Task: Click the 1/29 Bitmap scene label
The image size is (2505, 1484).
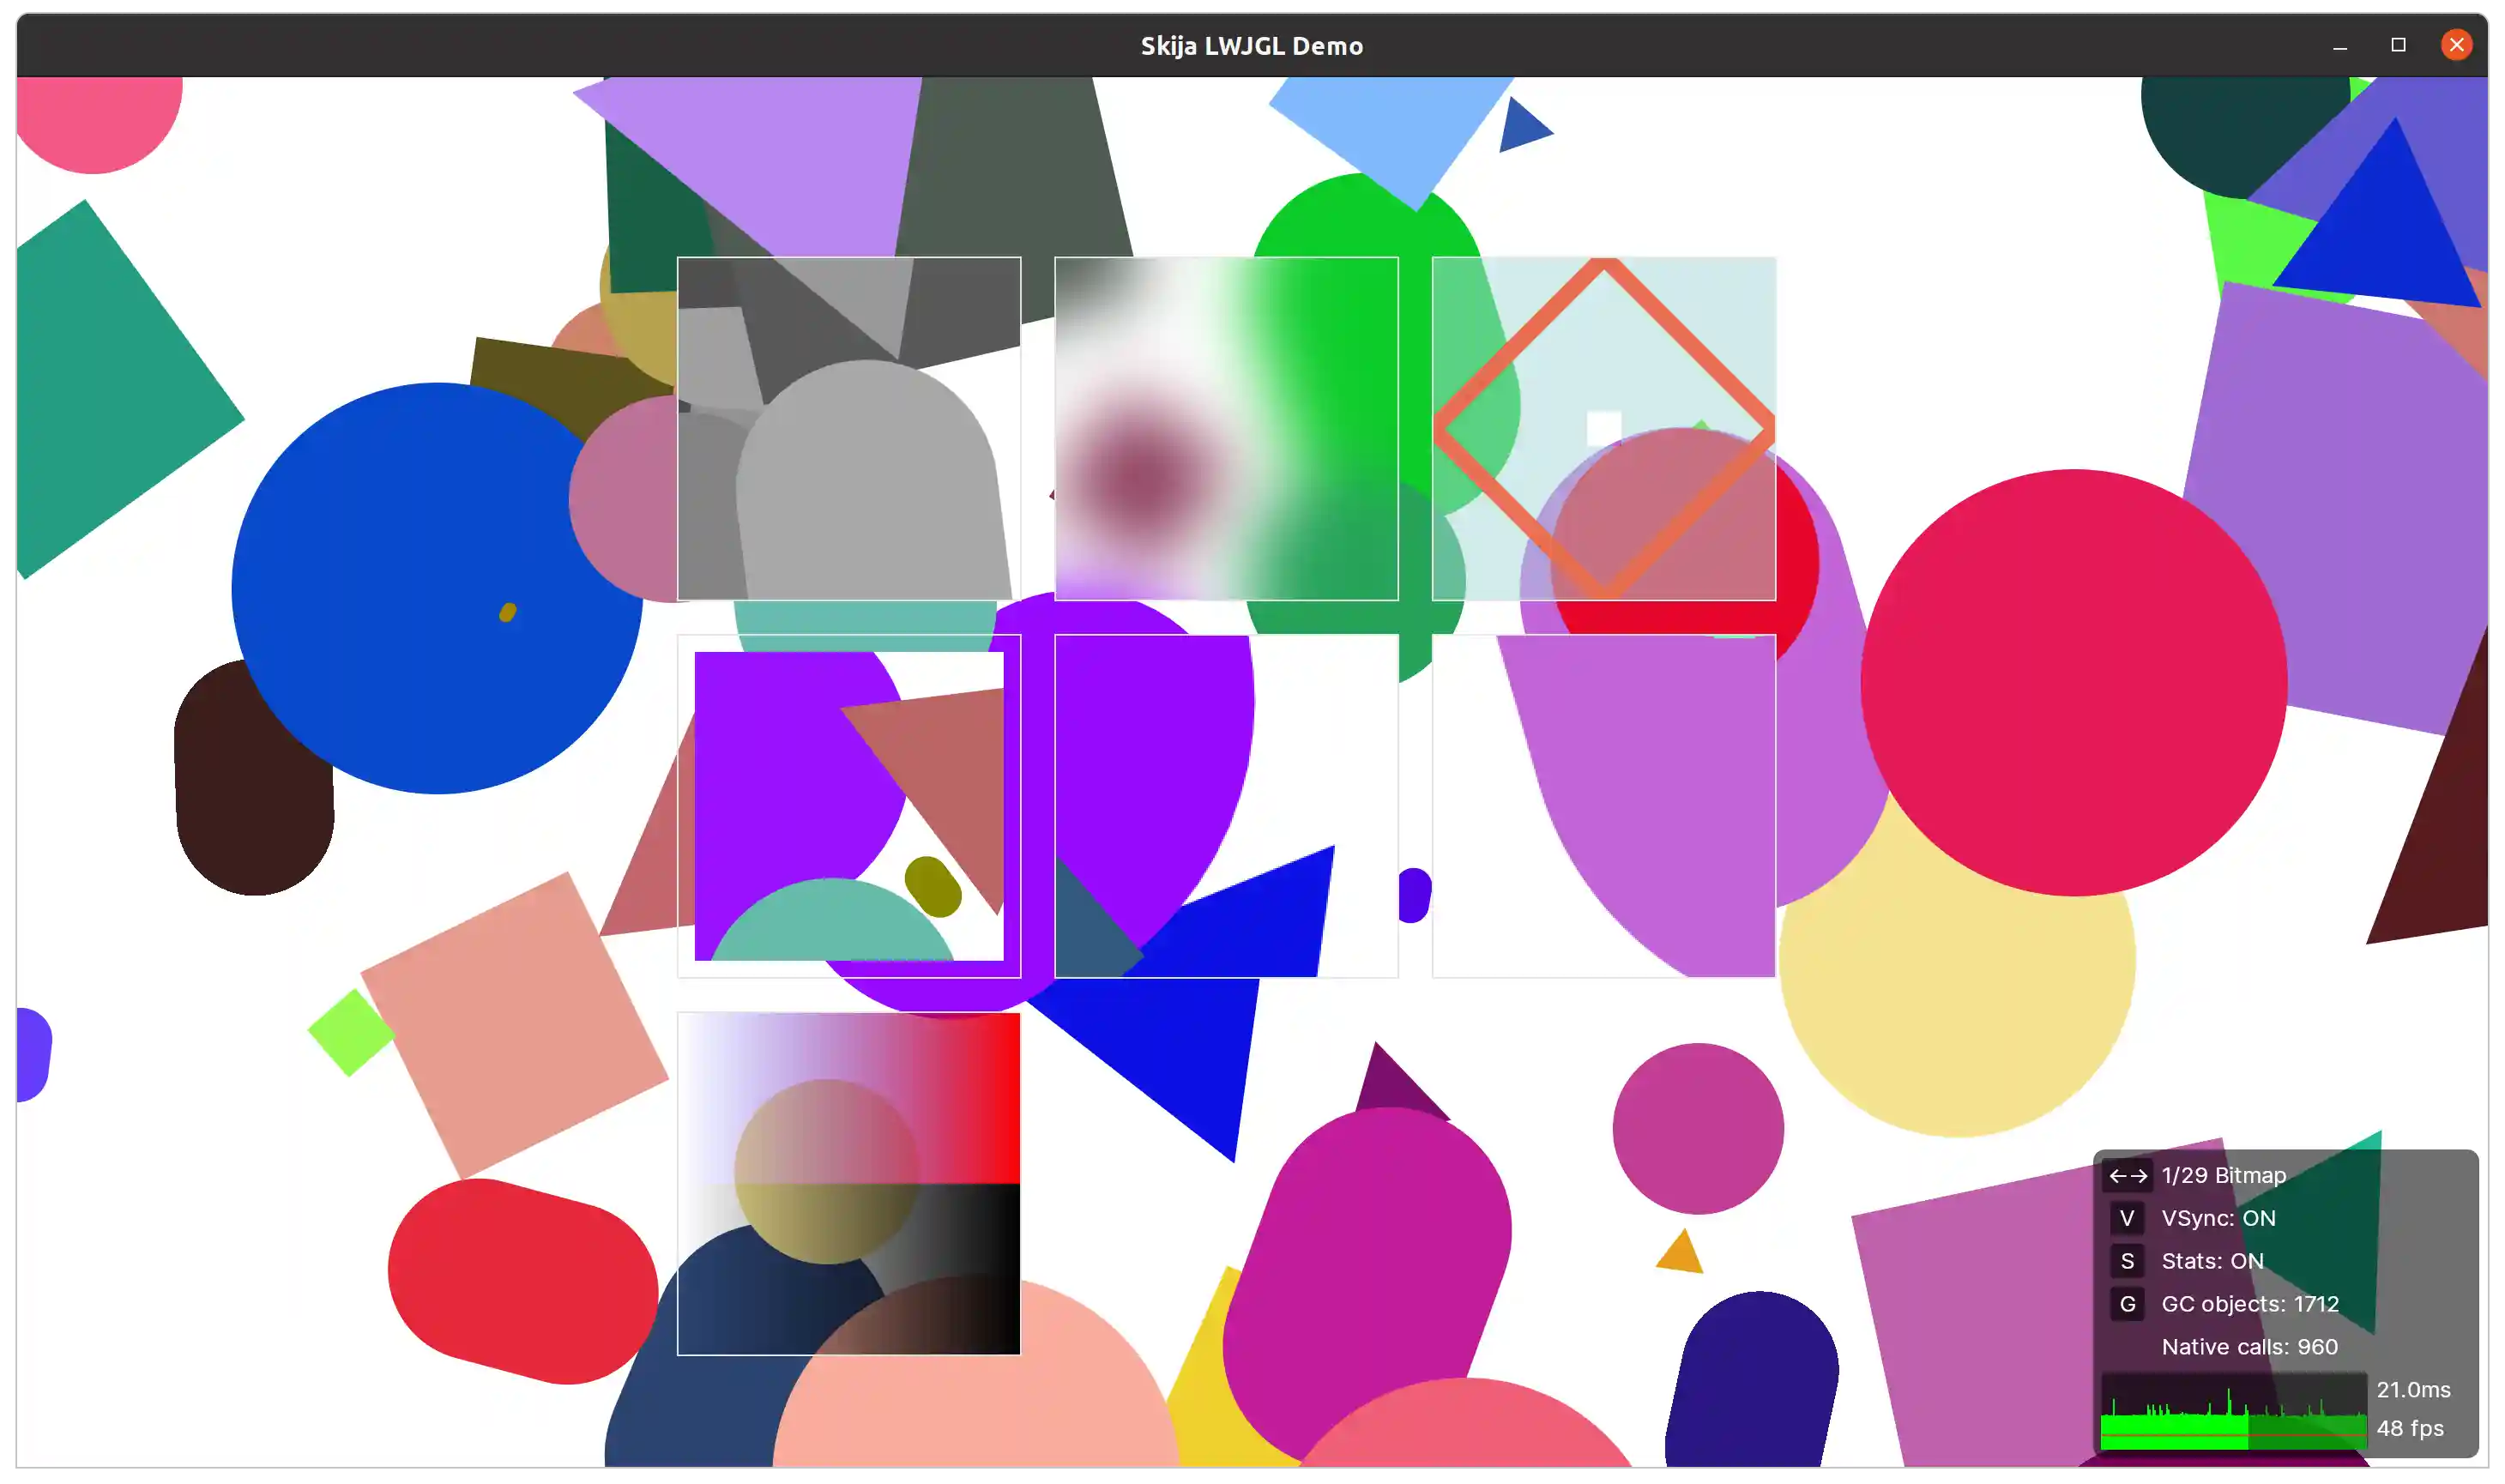Action: (2223, 1176)
